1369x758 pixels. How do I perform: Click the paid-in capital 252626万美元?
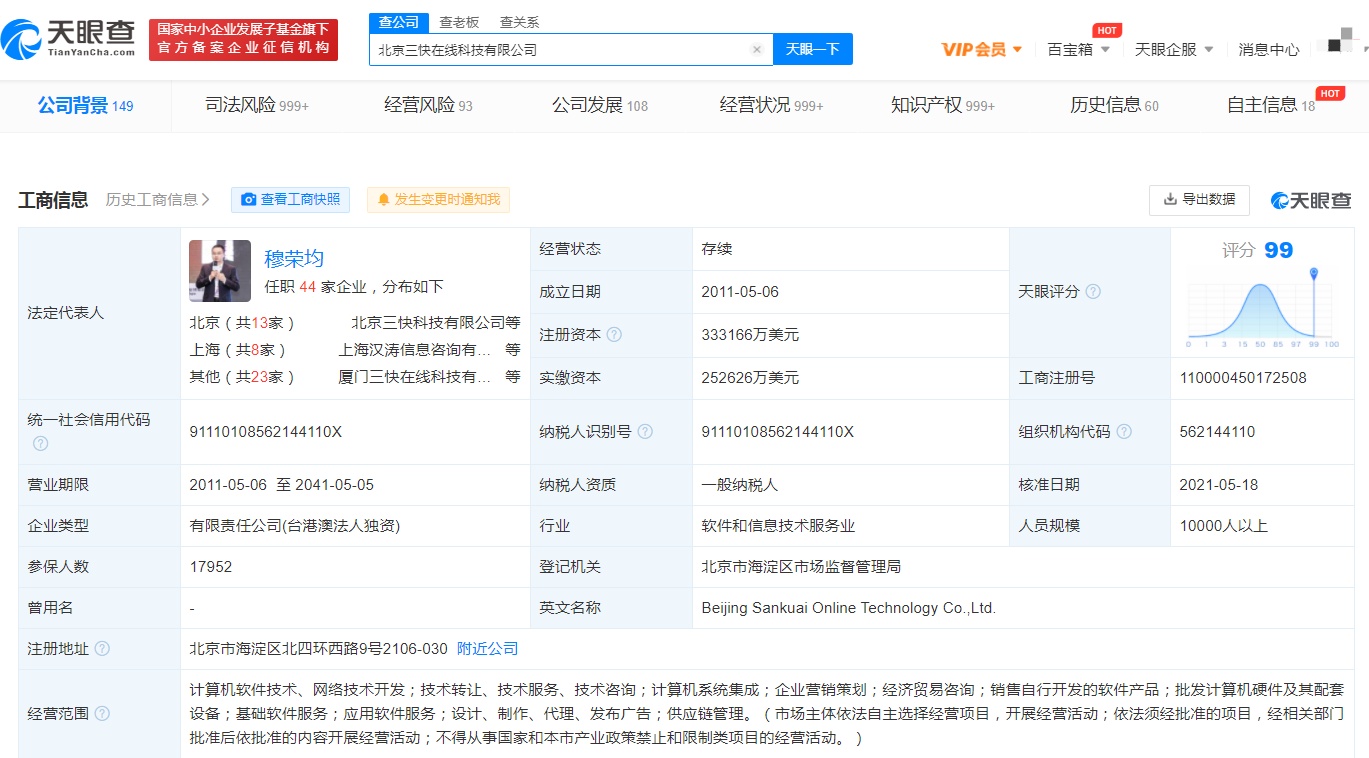[x=750, y=378]
